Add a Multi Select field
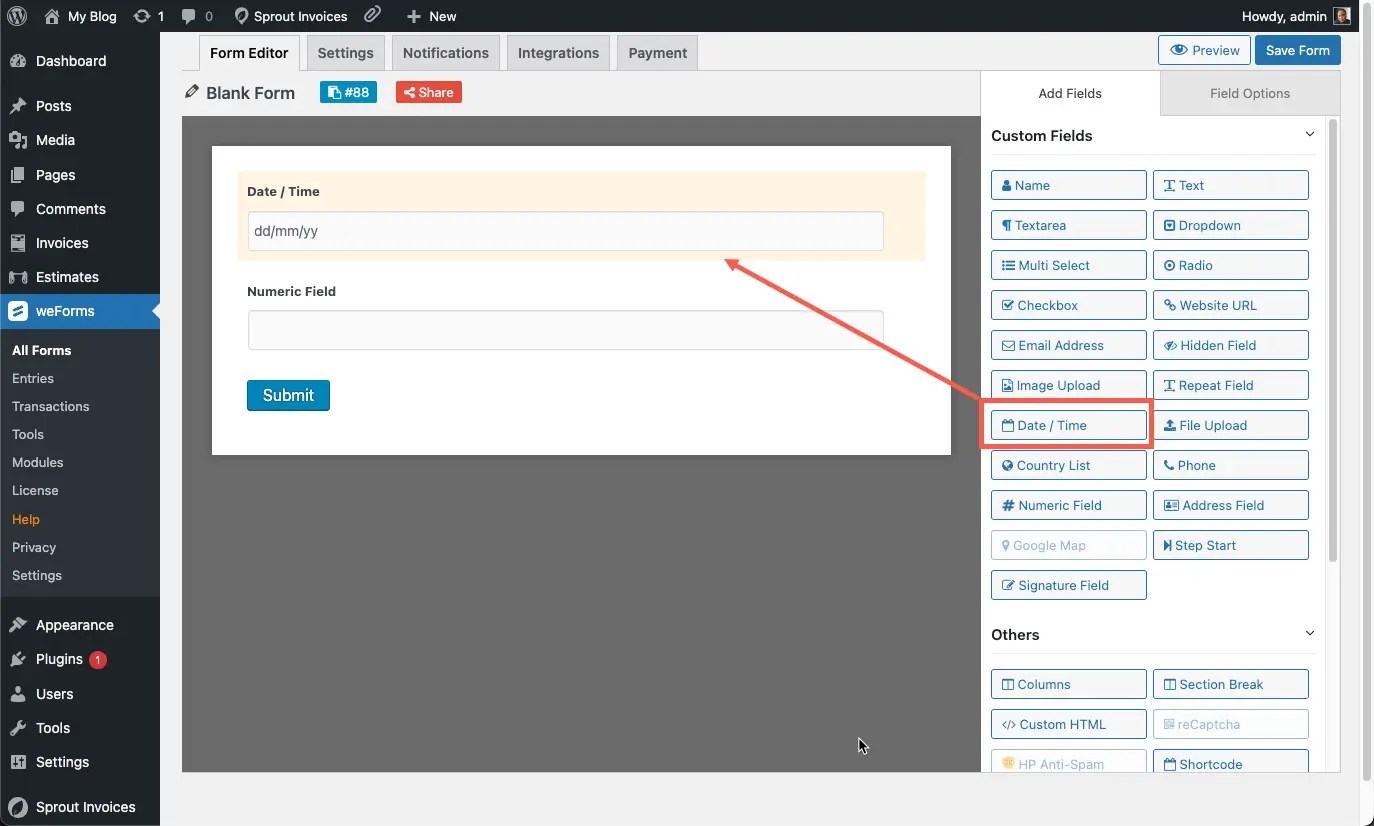Screen dimensions: 1374x826 (1068, 265)
